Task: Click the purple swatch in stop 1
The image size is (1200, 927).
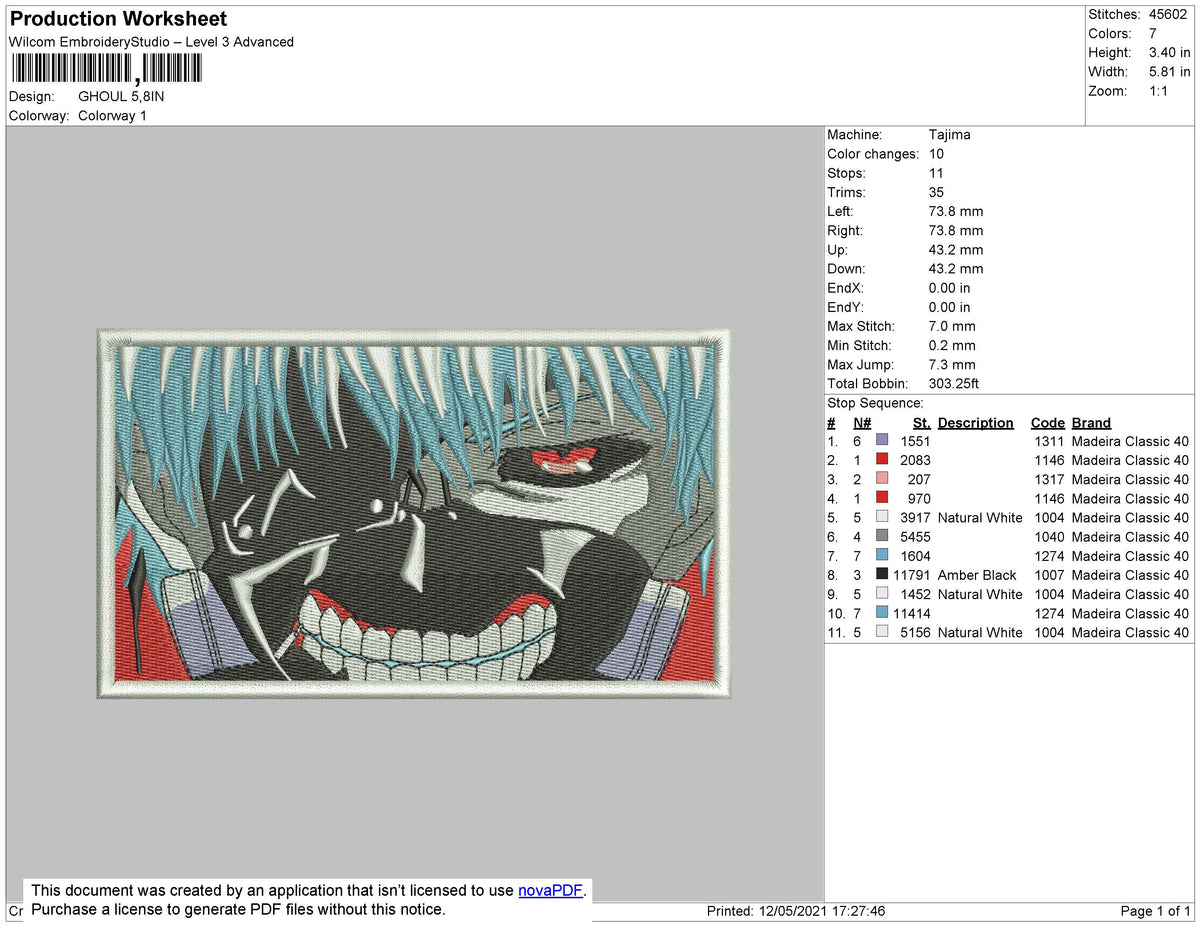Action: (x=882, y=441)
